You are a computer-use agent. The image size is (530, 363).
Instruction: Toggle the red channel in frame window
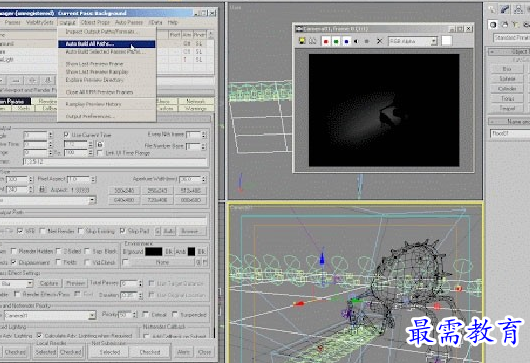[326, 41]
